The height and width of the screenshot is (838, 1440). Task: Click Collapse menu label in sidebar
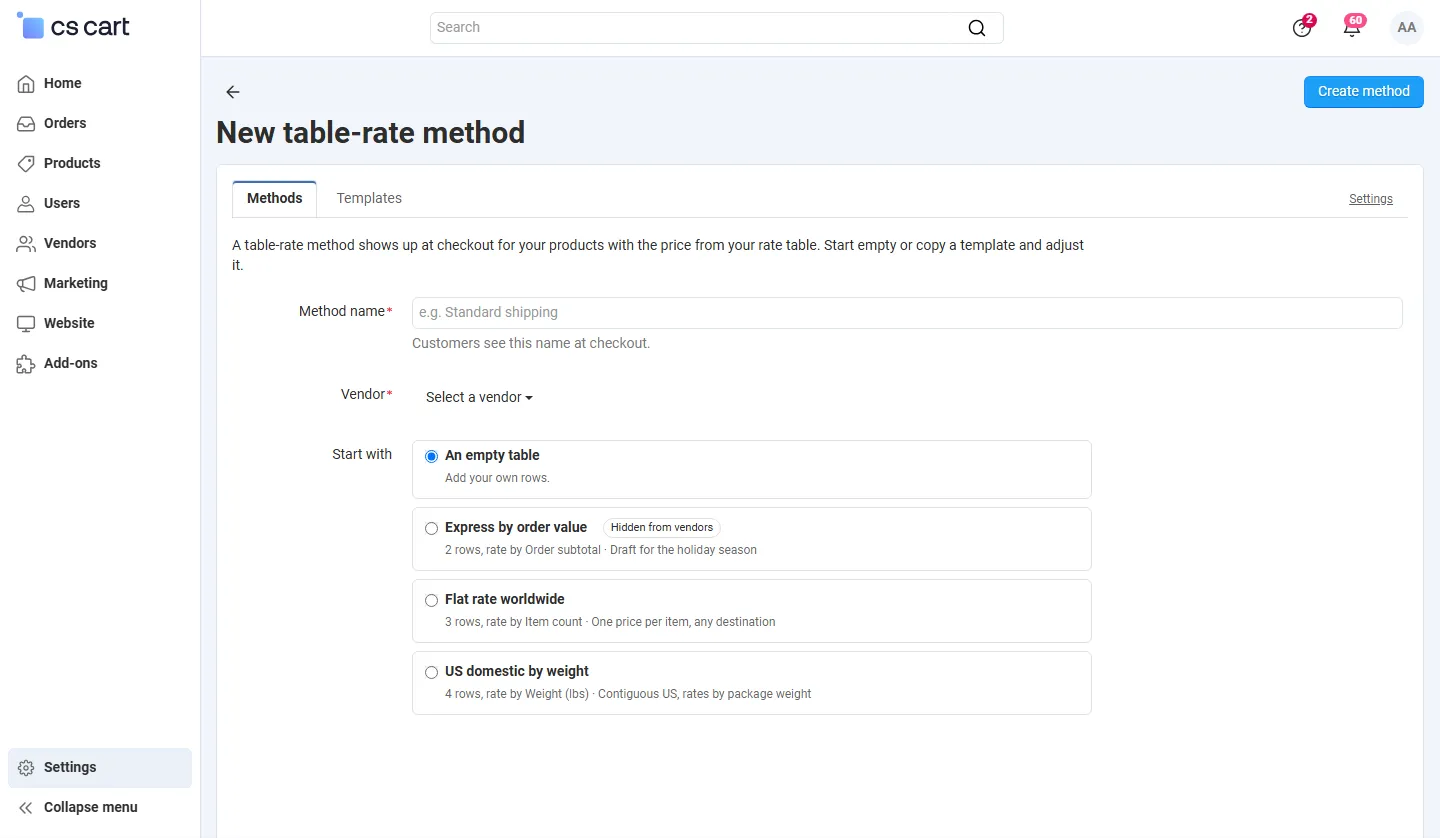point(91,807)
